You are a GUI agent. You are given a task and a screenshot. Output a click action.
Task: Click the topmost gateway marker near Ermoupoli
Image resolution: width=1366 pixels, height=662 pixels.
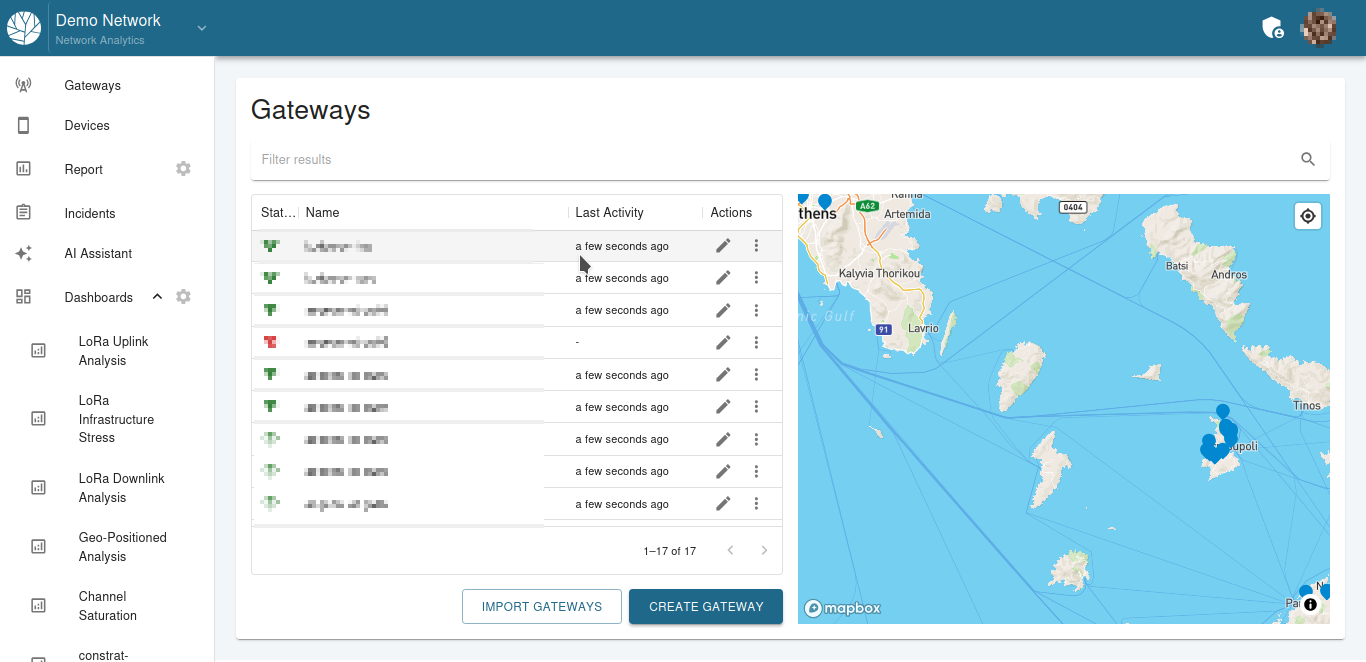tap(1222, 412)
